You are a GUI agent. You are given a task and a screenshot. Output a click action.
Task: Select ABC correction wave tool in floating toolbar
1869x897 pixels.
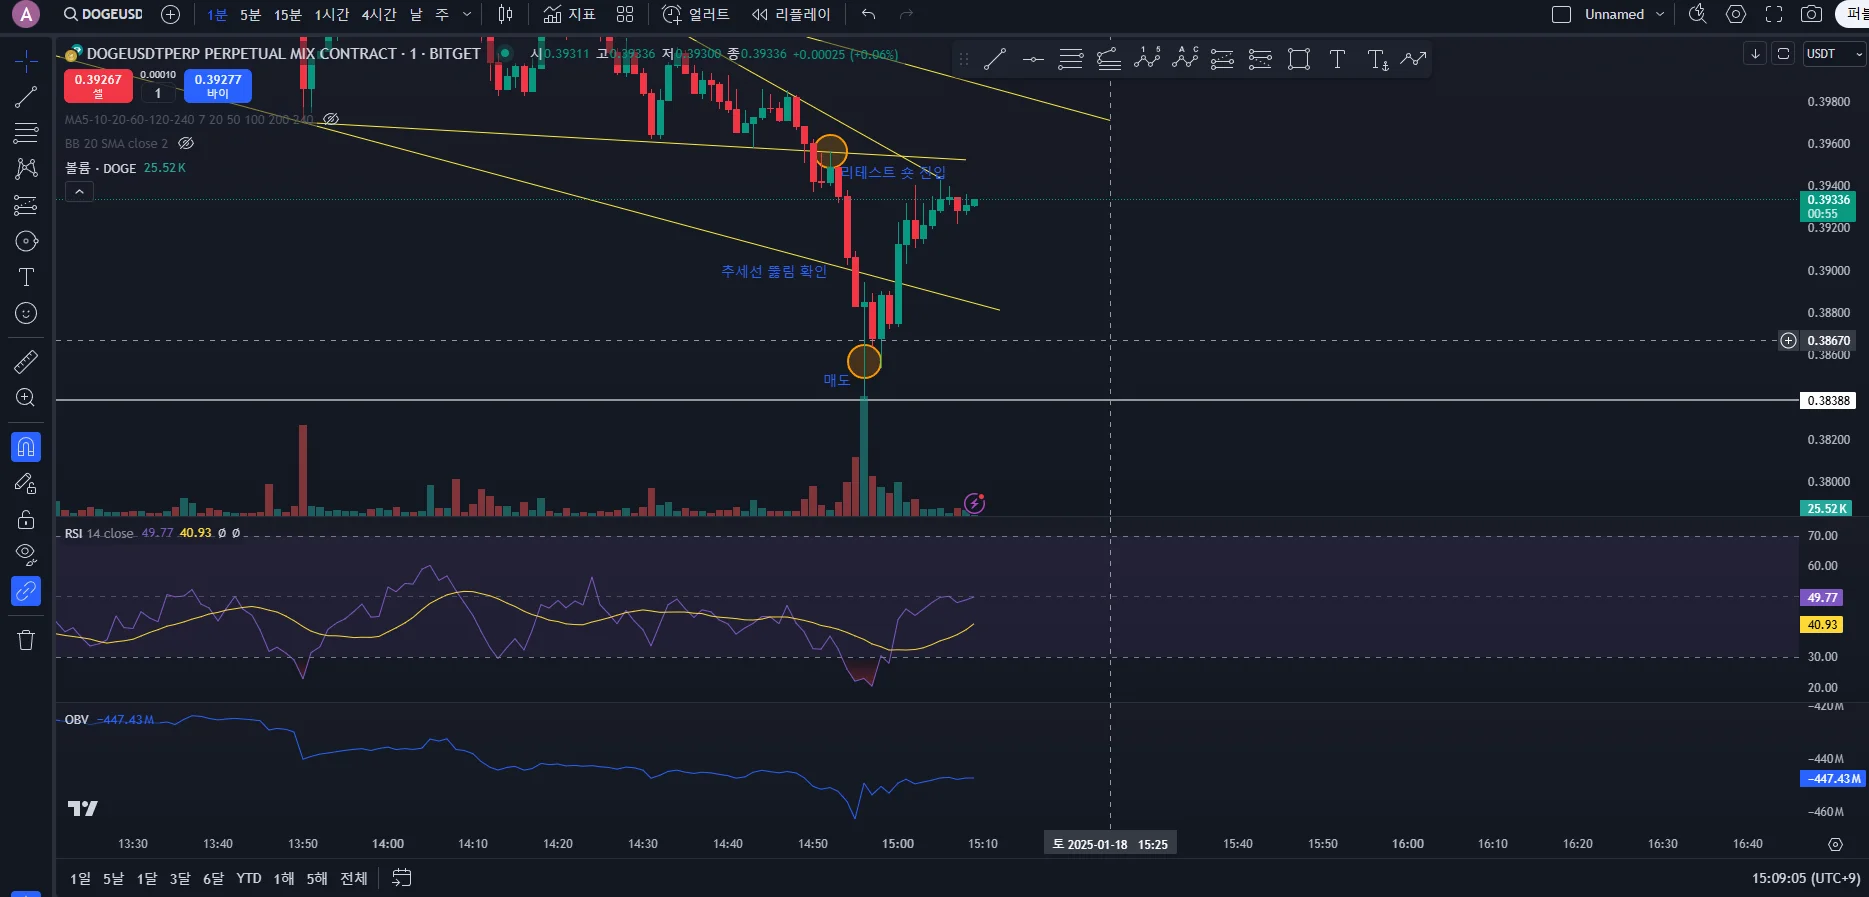(1185, 59)
